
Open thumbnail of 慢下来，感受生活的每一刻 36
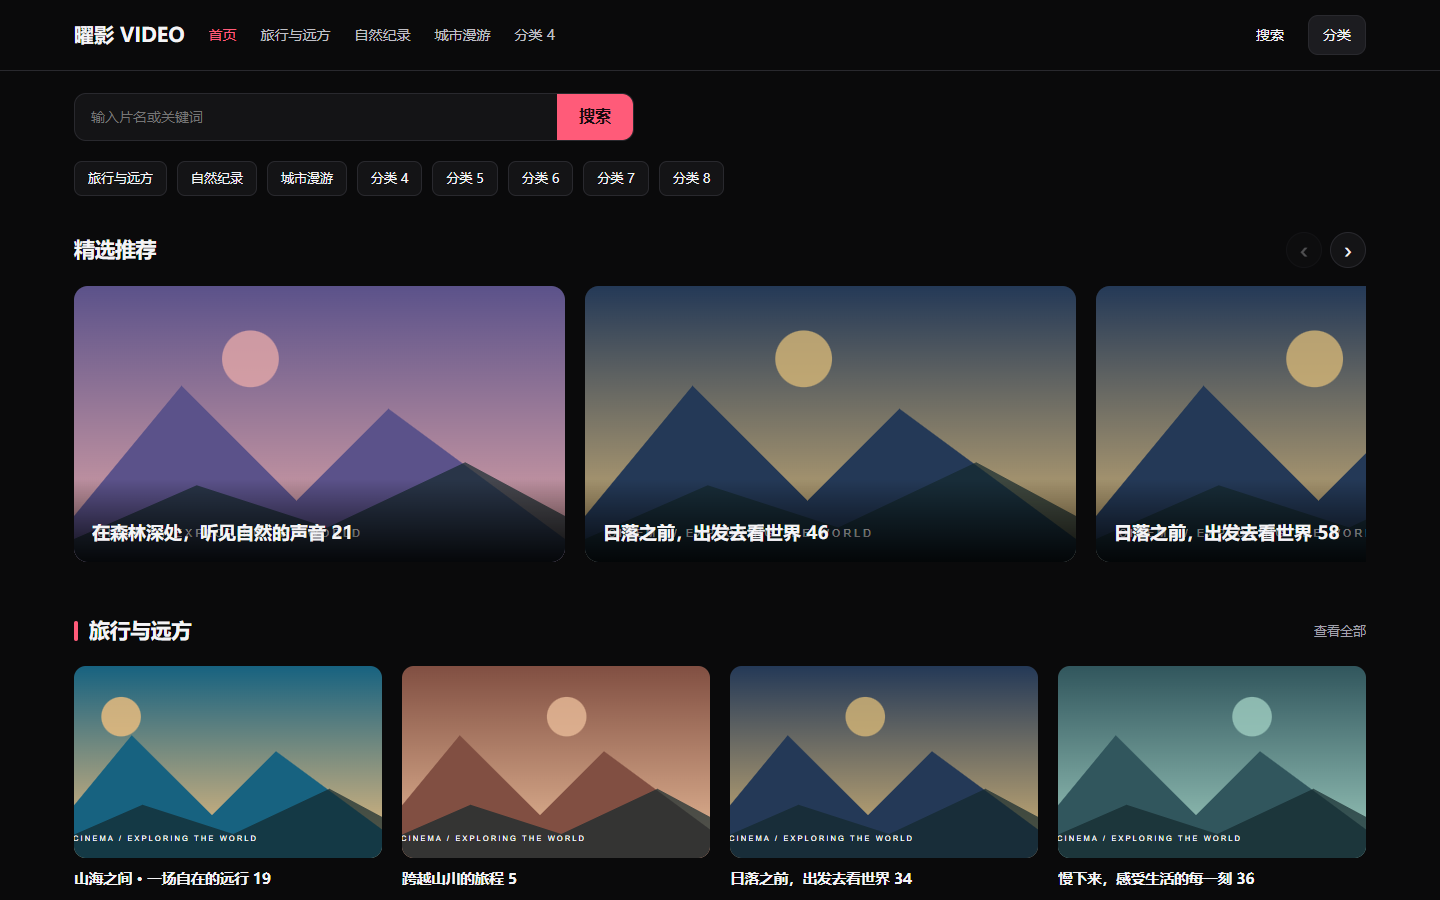pyautogui.click(x=1212, y=762)
